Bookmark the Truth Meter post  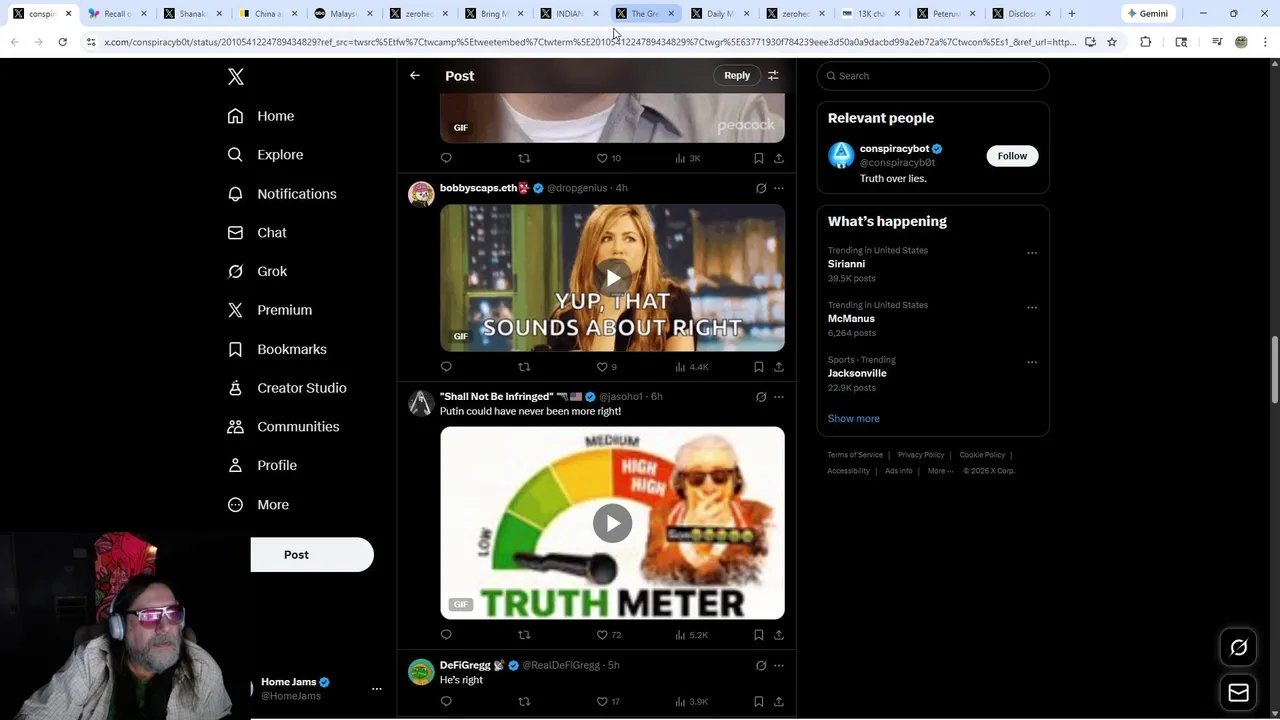click(759, 635)
